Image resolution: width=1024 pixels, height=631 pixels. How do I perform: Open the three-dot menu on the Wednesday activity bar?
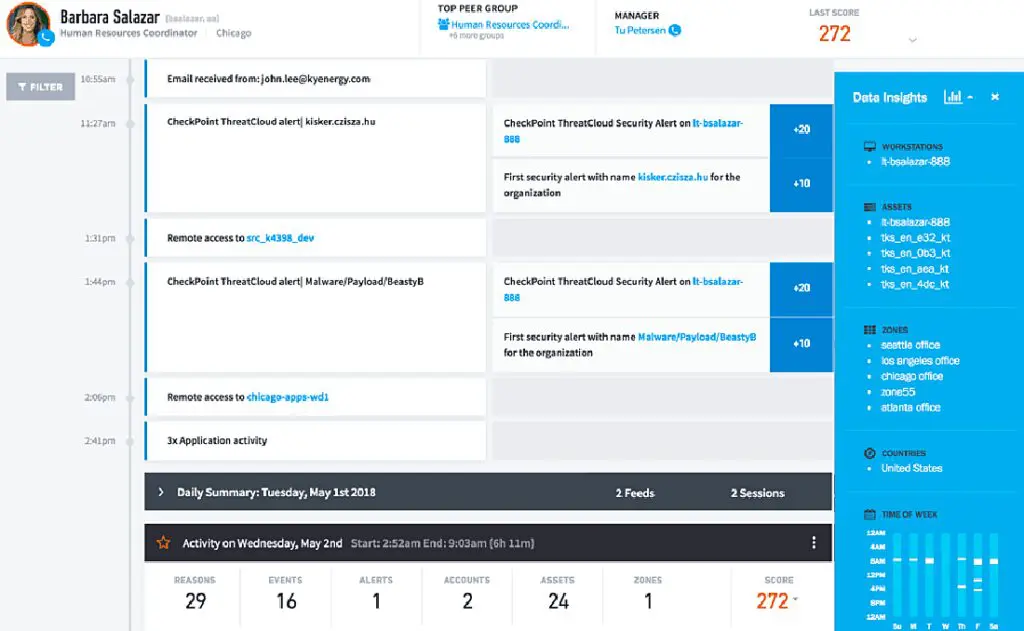coord(813,543)
